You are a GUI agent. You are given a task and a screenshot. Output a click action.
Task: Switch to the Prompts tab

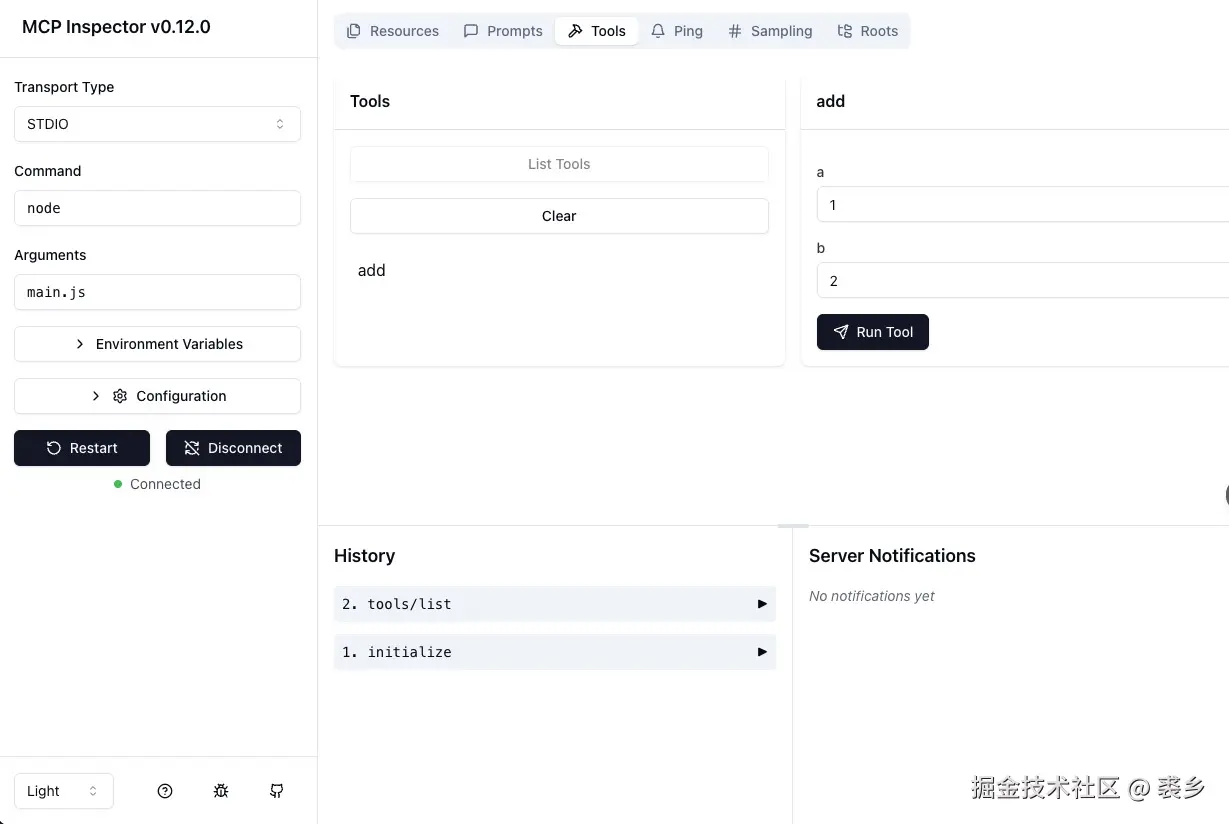(503, 31)
